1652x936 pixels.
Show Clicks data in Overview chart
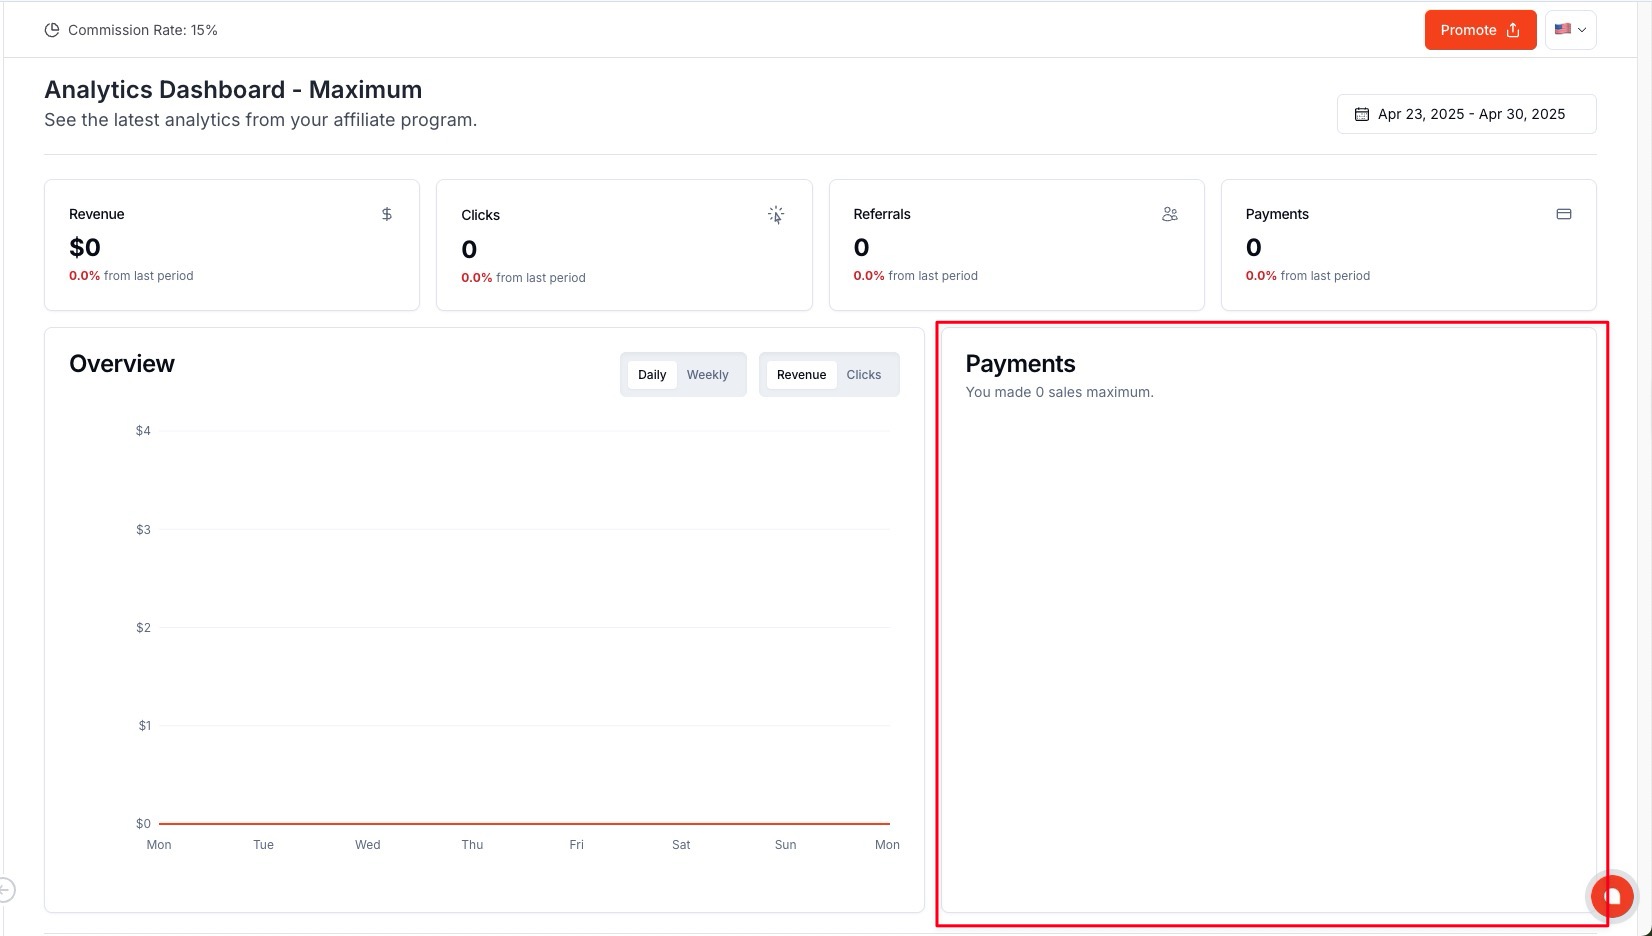(863, 375)
